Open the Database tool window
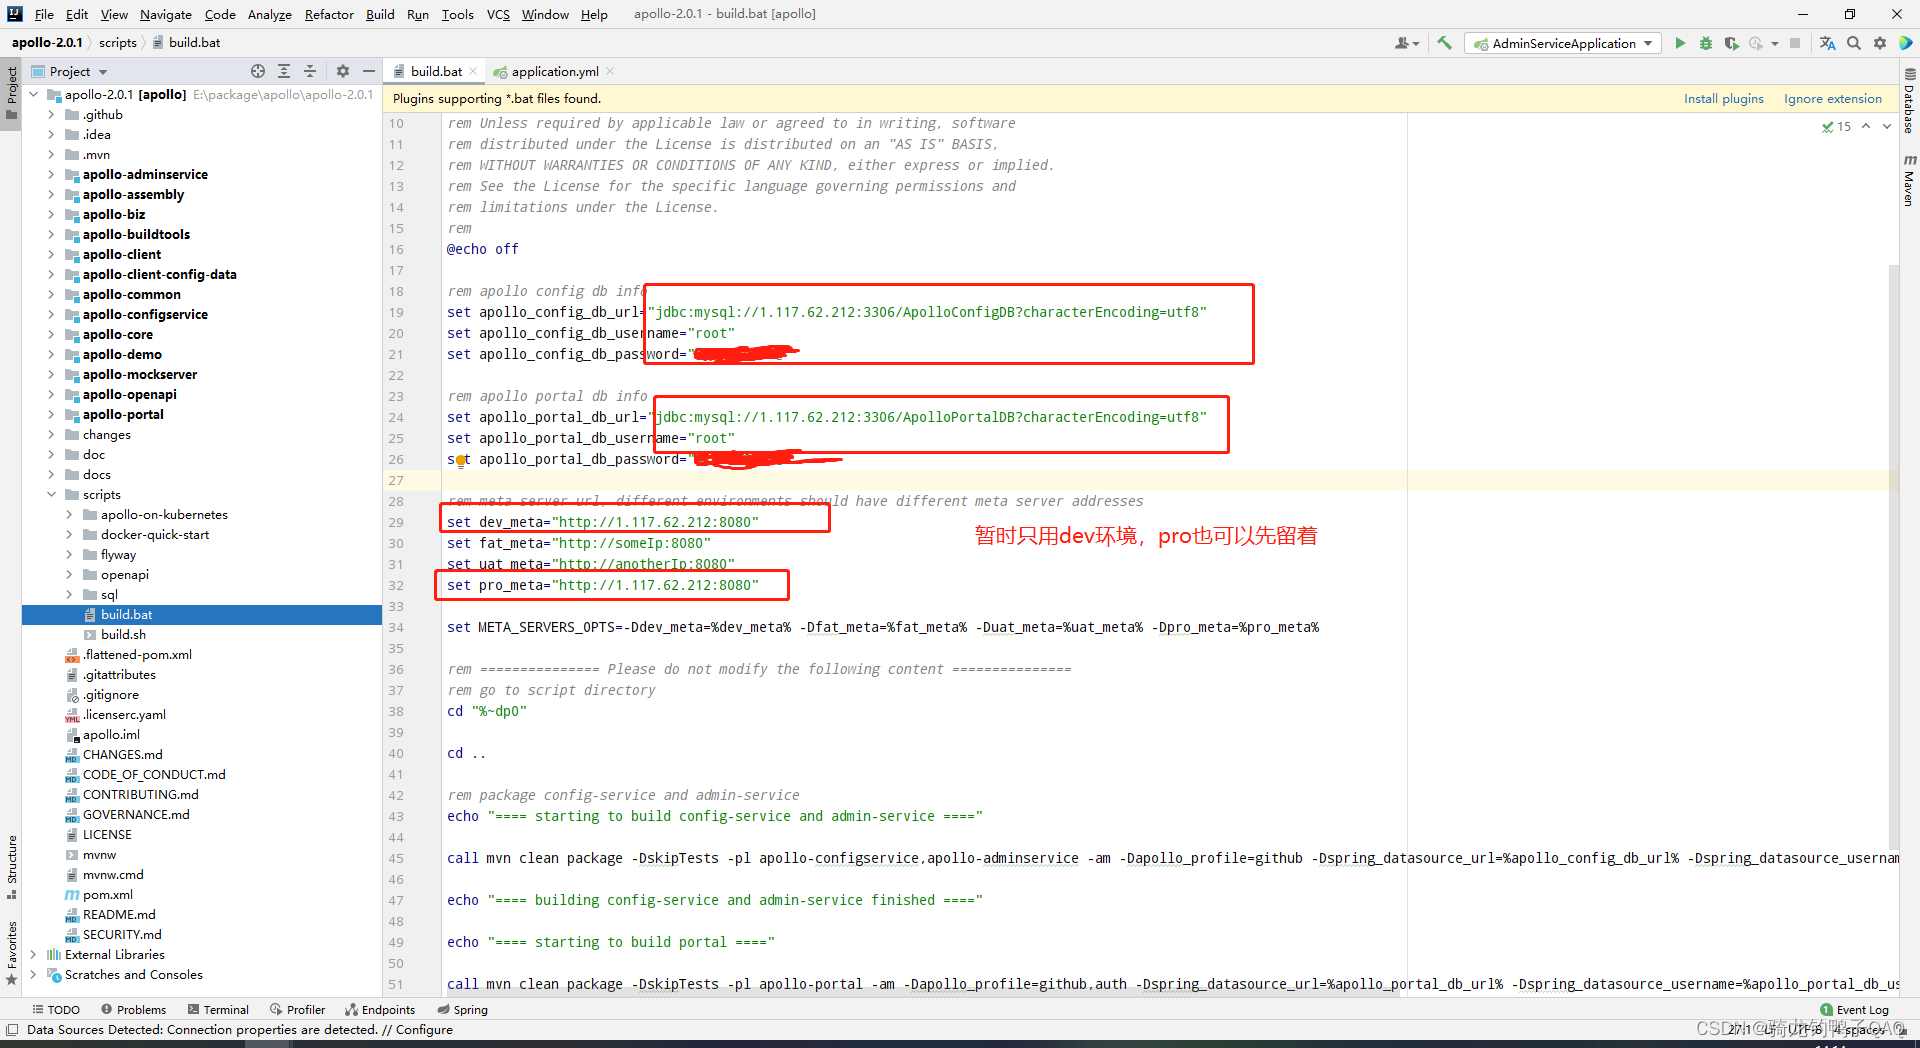Viewport: 1920px width, 1048px height. pos(1909,100)
